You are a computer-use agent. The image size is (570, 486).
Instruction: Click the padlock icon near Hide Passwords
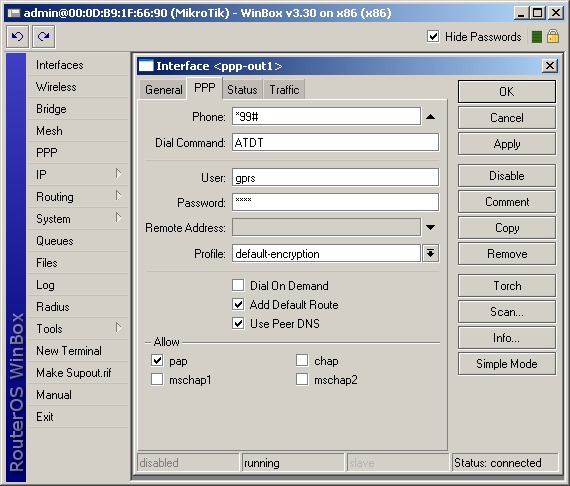pyautogui.click(x=553, y=37)
